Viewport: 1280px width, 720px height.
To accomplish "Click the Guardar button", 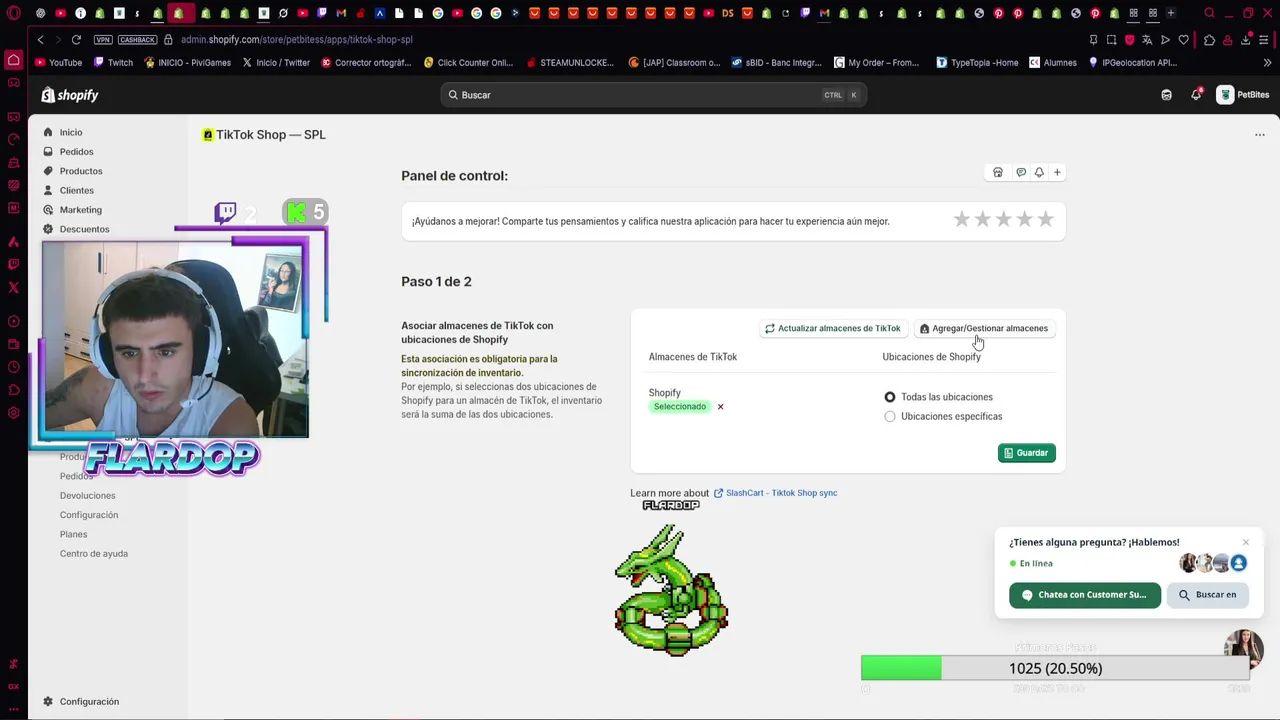I will [1026, 453].
